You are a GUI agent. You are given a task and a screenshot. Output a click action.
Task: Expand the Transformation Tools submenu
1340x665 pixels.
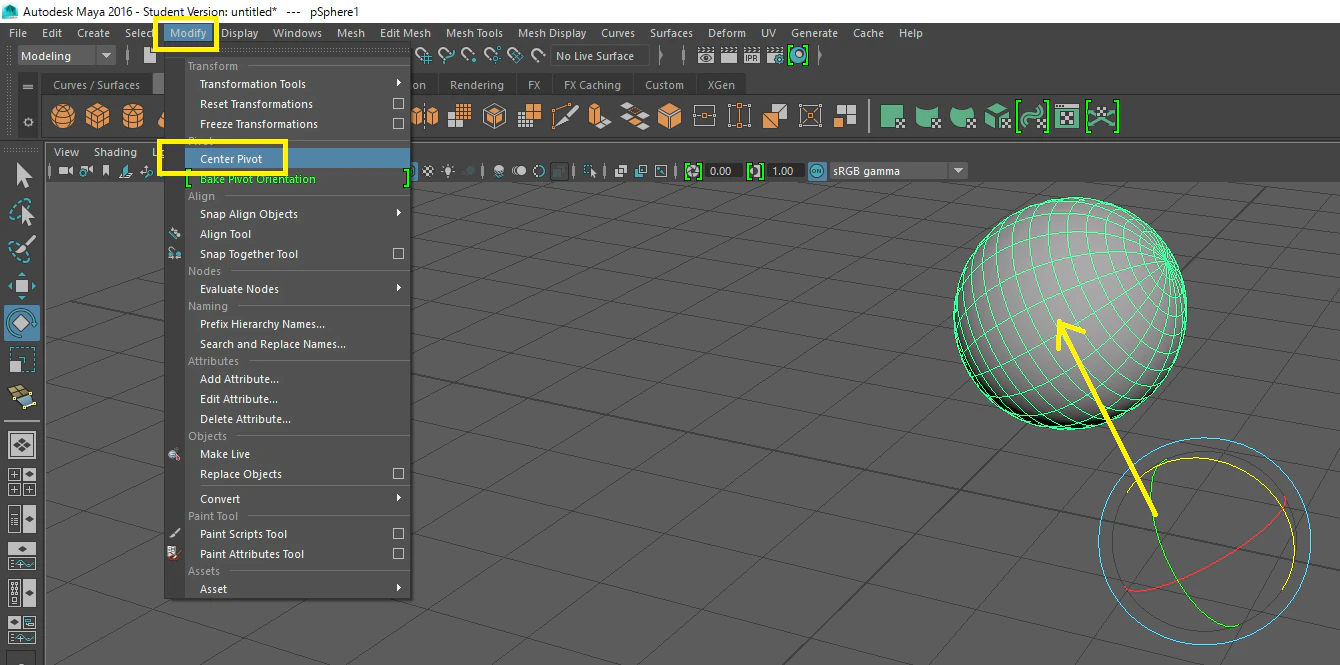pyautogui.click(x=298, y=84)
